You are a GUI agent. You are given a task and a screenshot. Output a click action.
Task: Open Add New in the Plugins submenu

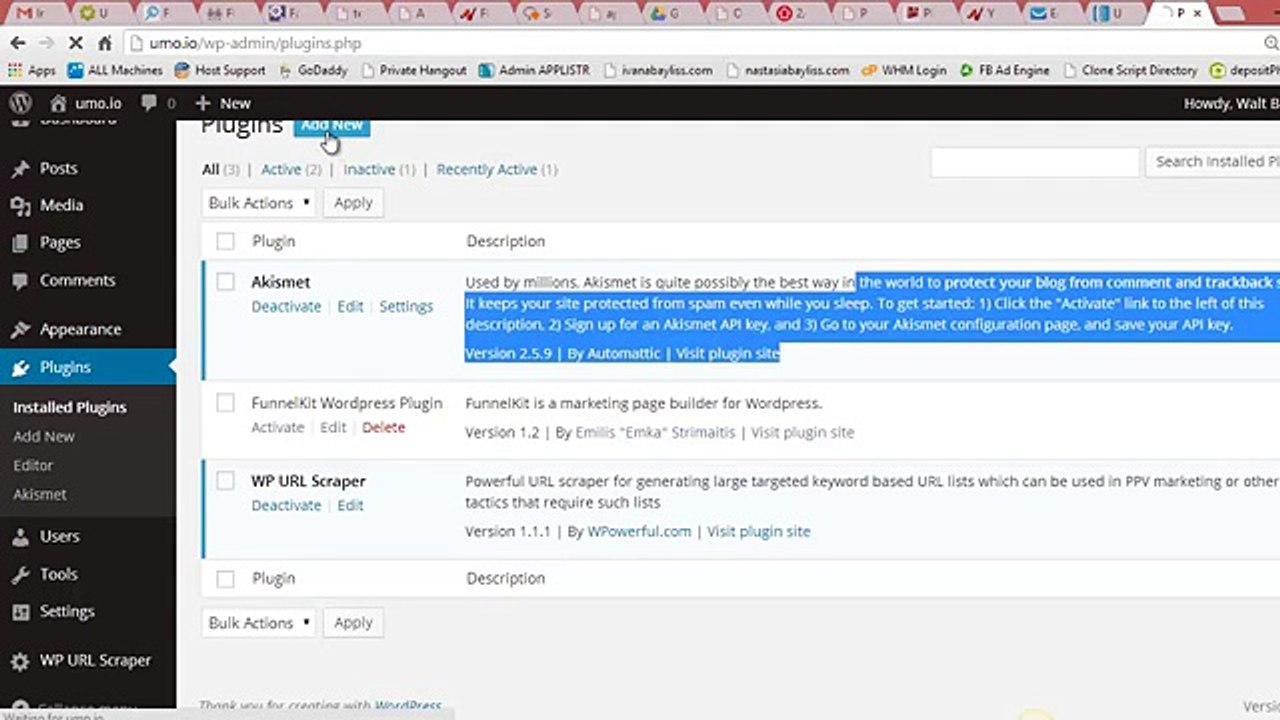[x=44, y=436]
